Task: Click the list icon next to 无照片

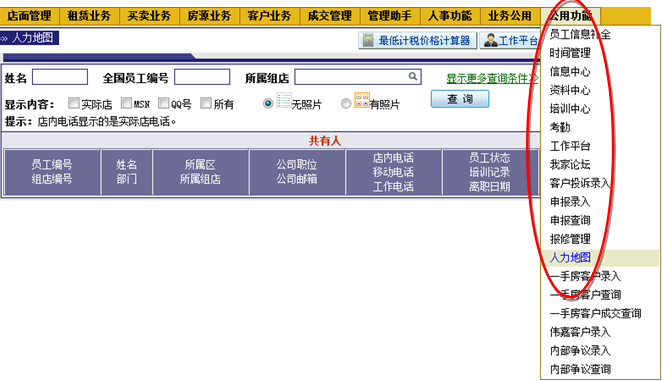Action: tap(284, 101)
